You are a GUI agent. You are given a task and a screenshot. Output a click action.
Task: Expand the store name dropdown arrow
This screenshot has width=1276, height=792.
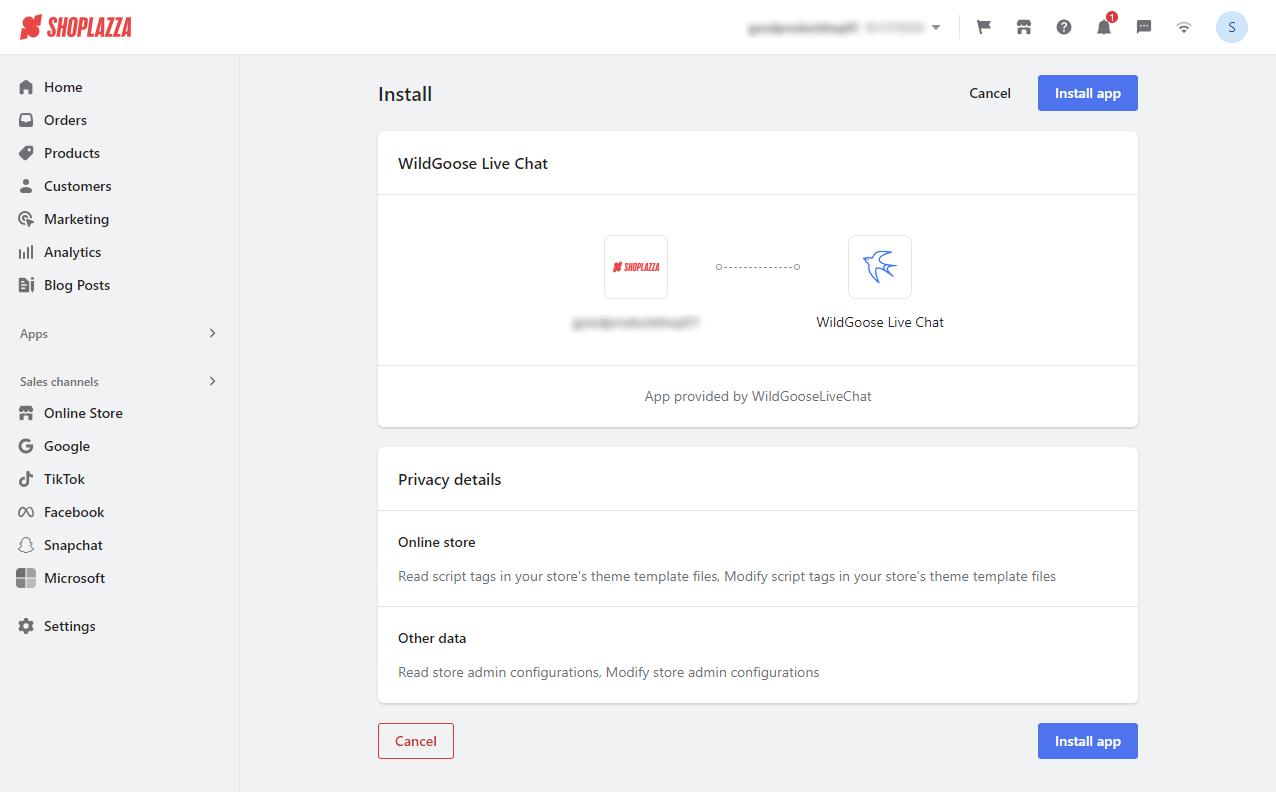[x=936, y=27]
